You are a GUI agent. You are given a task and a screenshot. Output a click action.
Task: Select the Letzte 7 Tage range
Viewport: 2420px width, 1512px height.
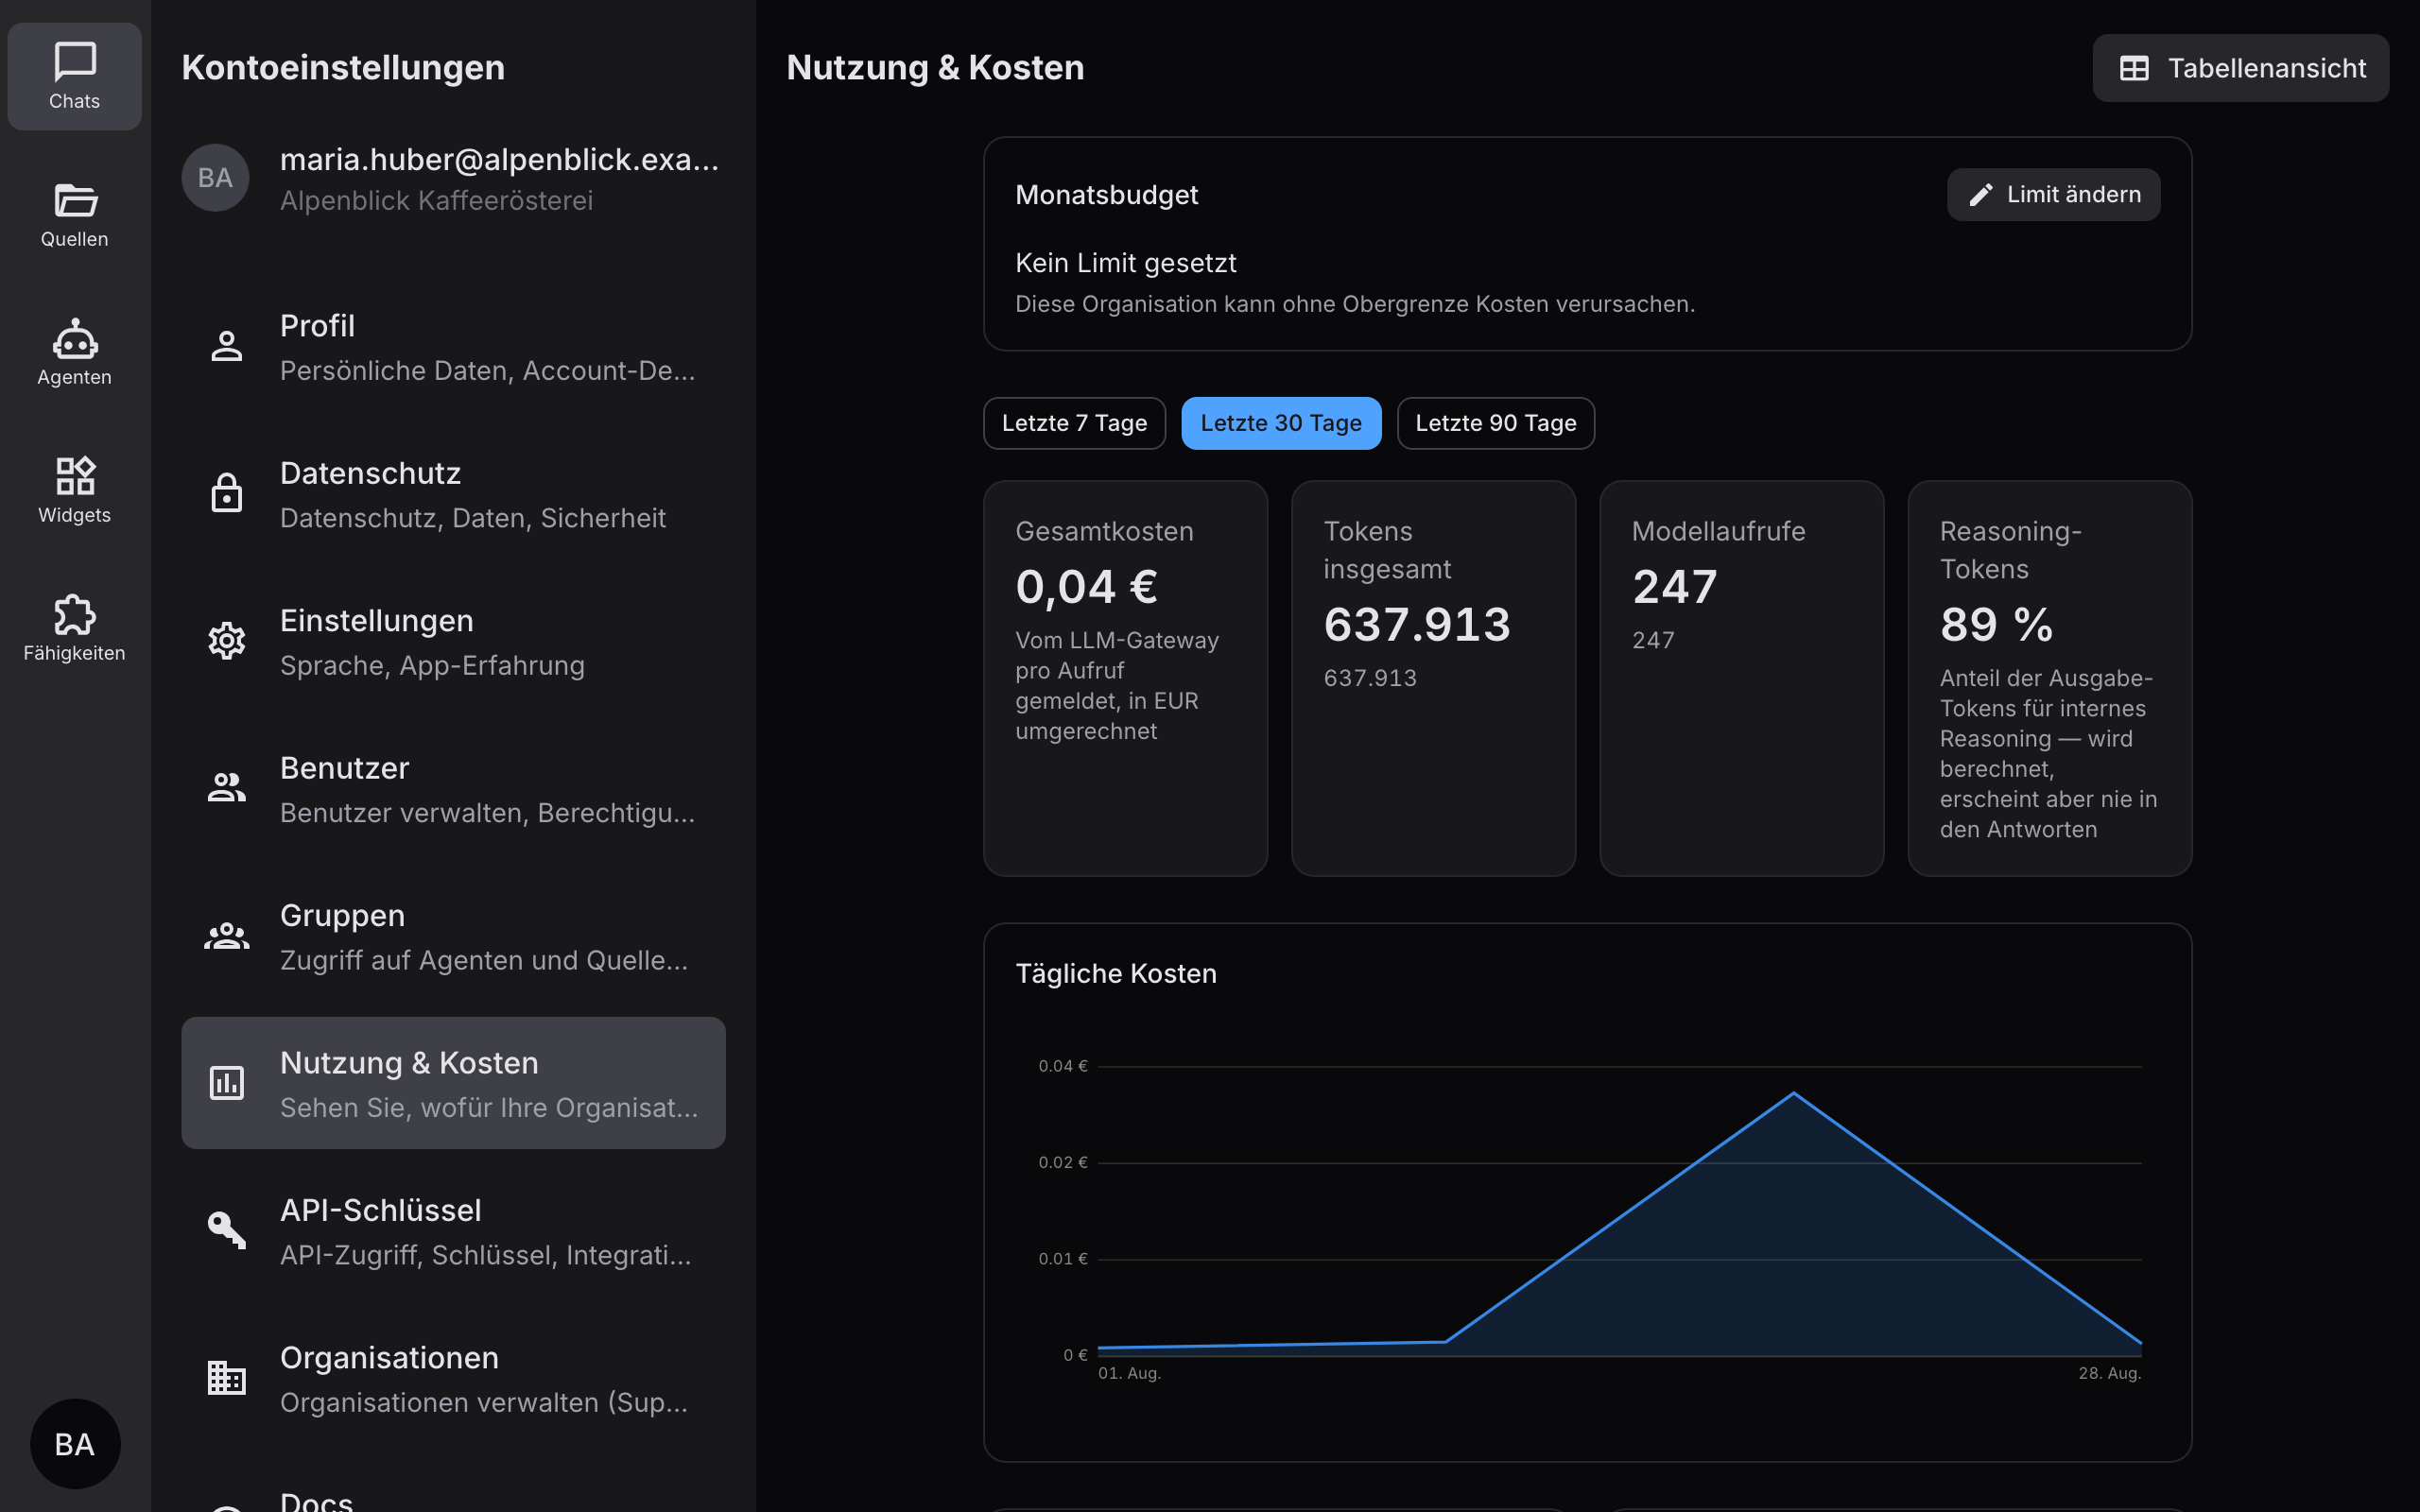[1074, 423]
